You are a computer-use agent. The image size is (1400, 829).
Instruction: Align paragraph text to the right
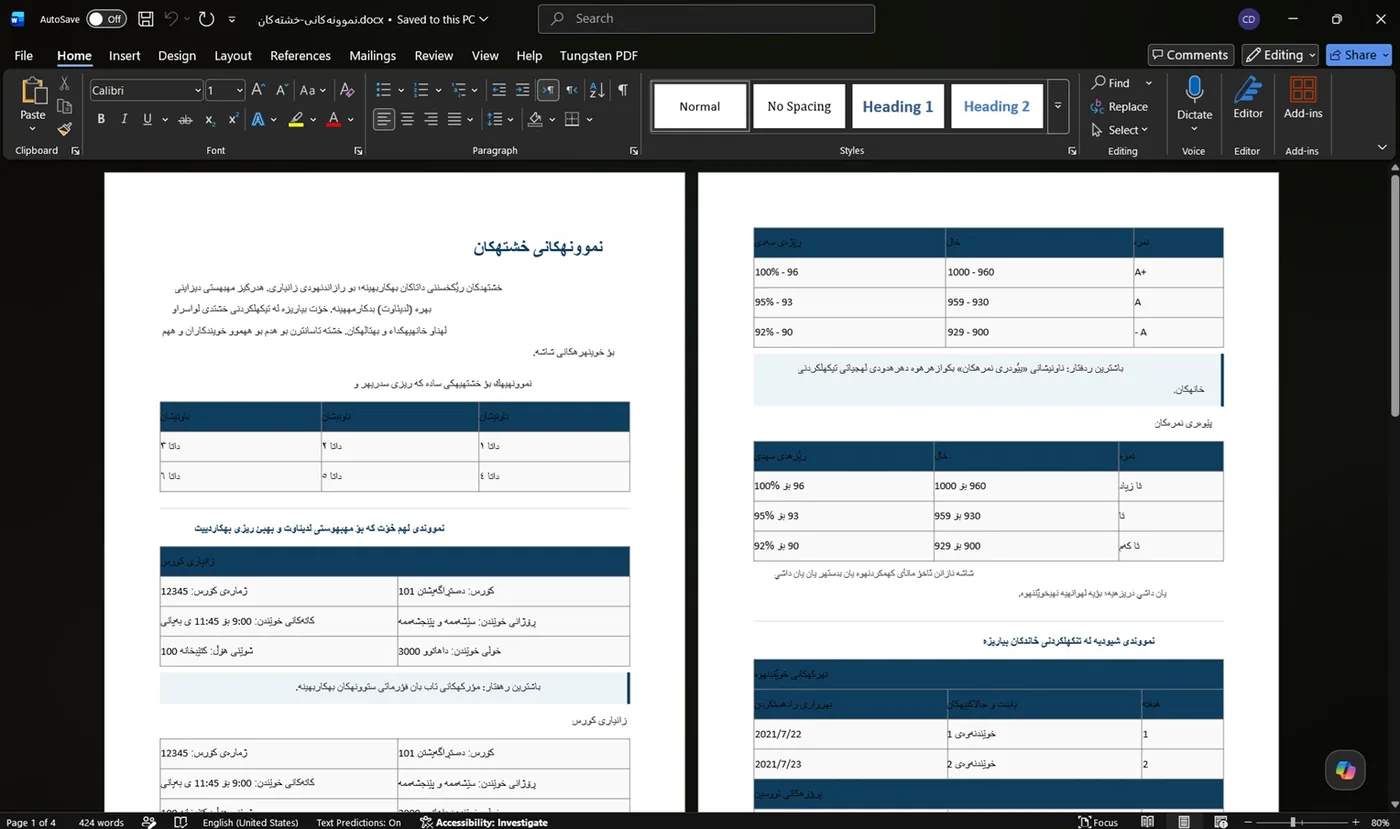point(431,119)
